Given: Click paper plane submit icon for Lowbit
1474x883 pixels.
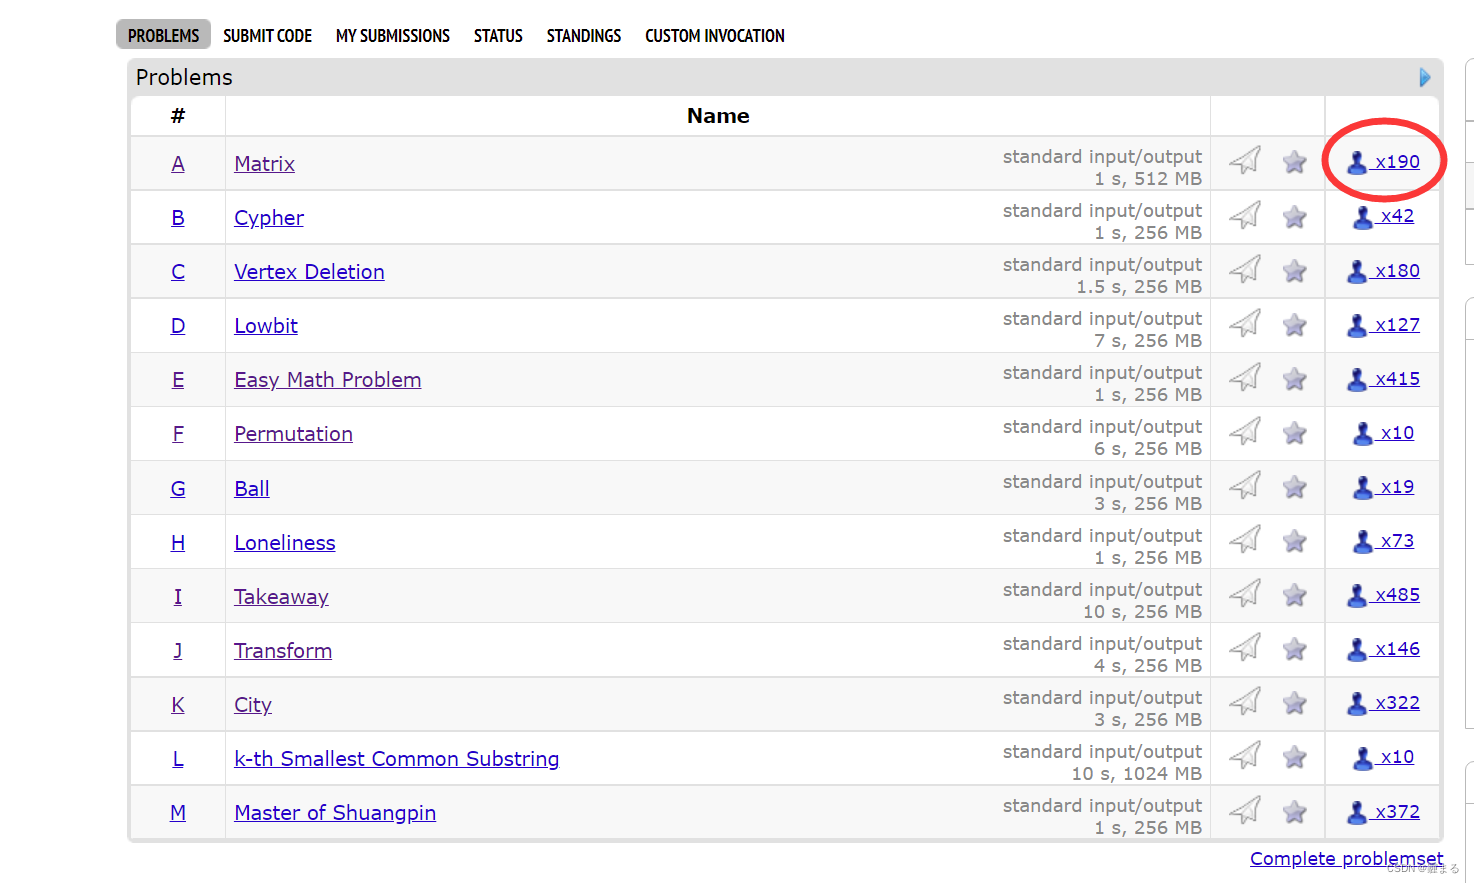Looking at the screenshot, I should click(x=1245, y=323).
